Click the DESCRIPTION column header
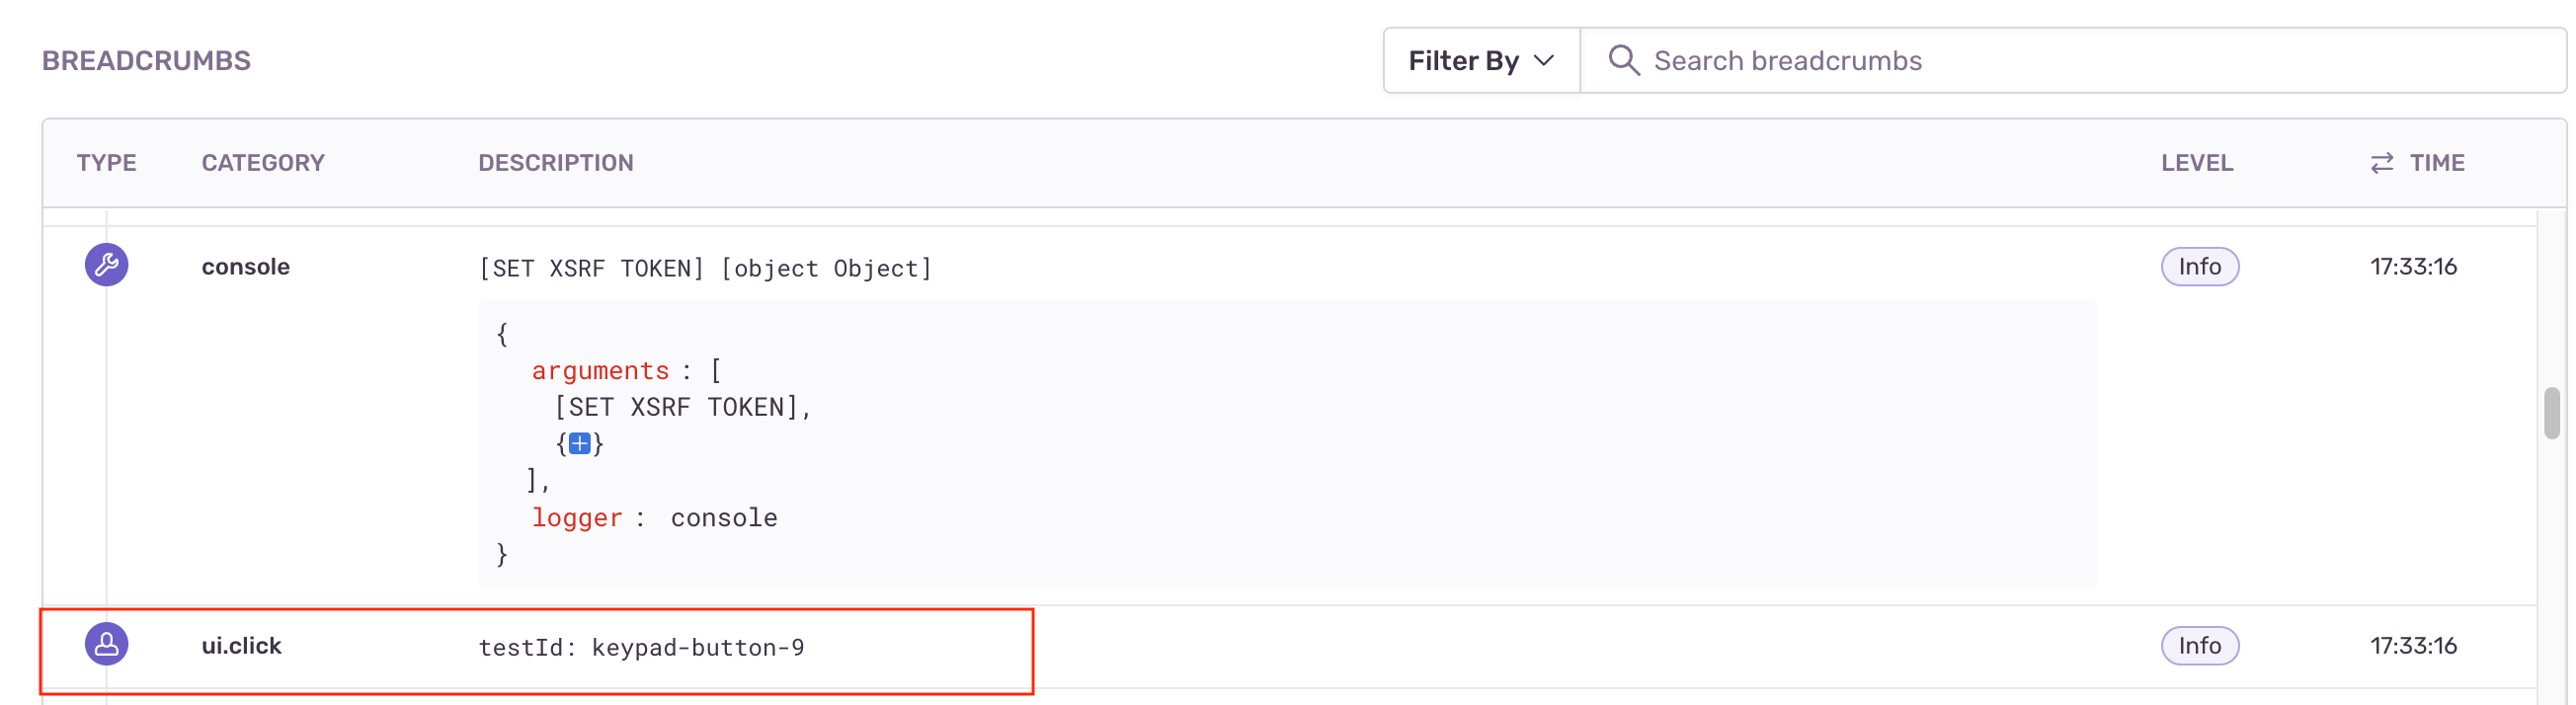 point(555,163)
